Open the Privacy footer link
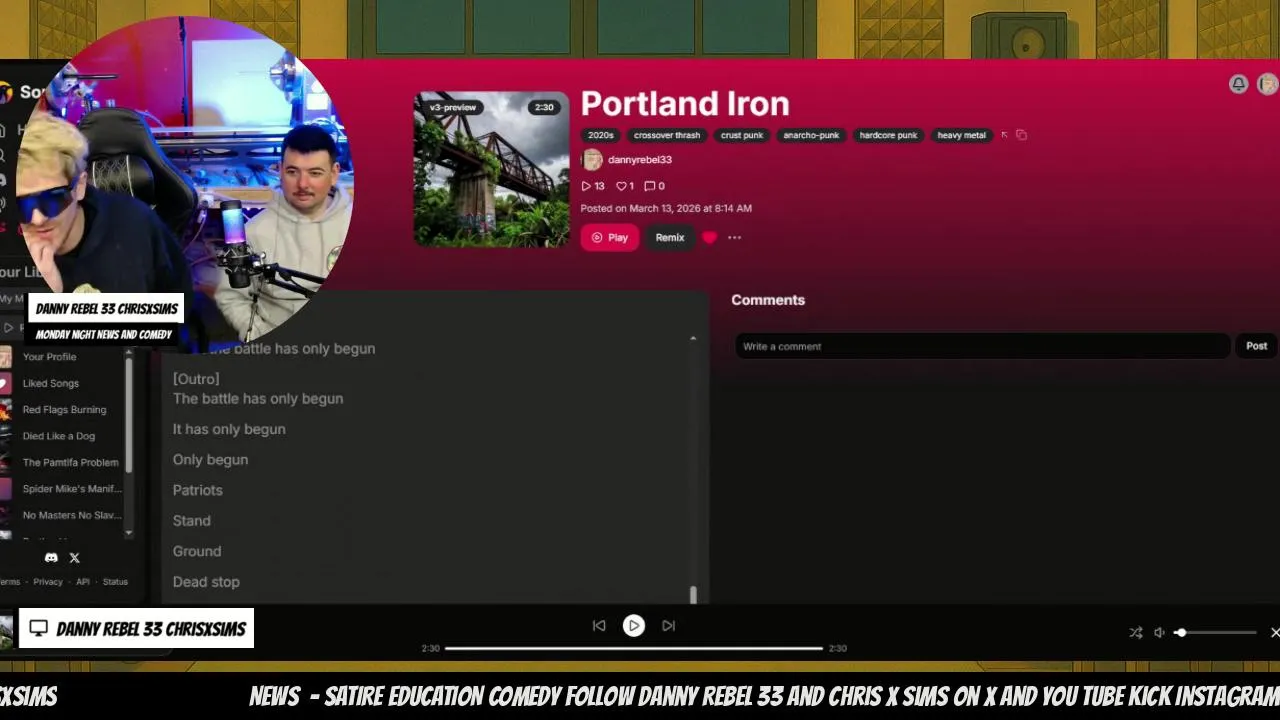This screenshot has height=720, width=1280. [x=48, y=582]
